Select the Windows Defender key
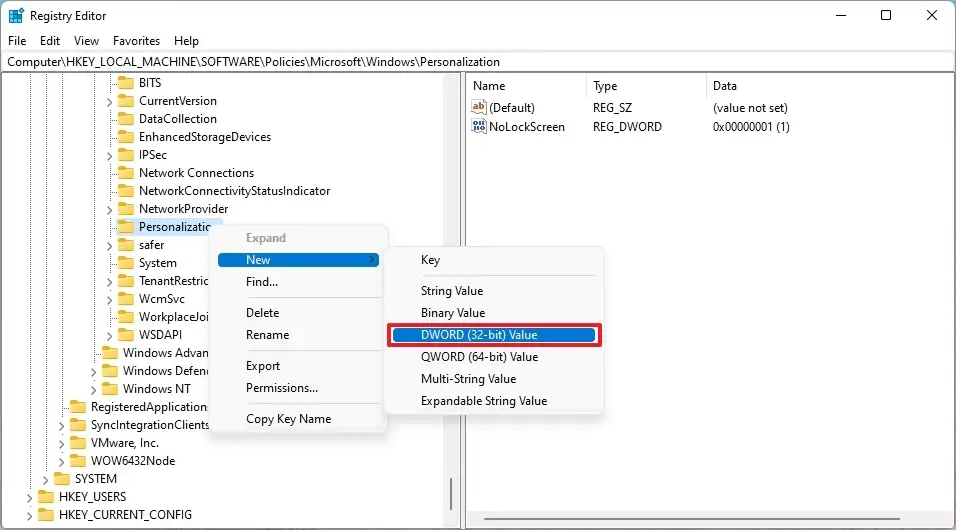The image size is (956, 530). click(x=165, y=371)
